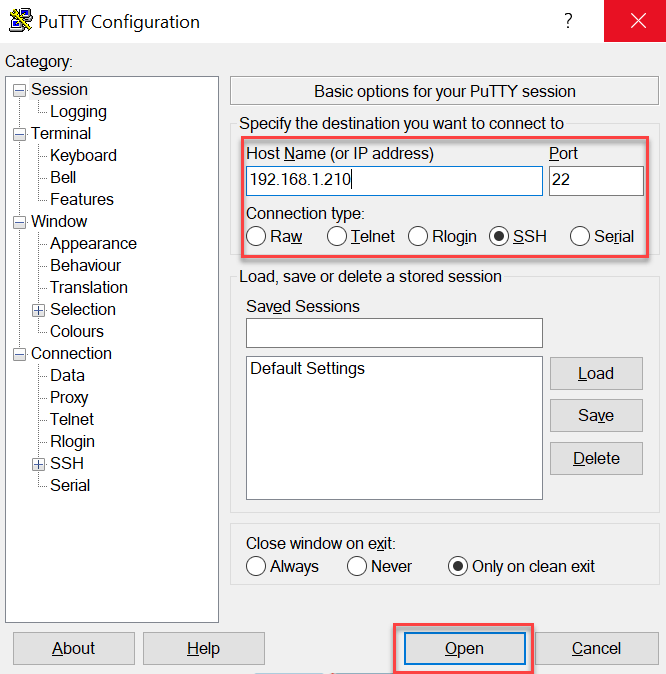Image resolution: width=666 pixels, height=674 pixels.
Task: Open the Terminal category
Action: pos(61,134)
